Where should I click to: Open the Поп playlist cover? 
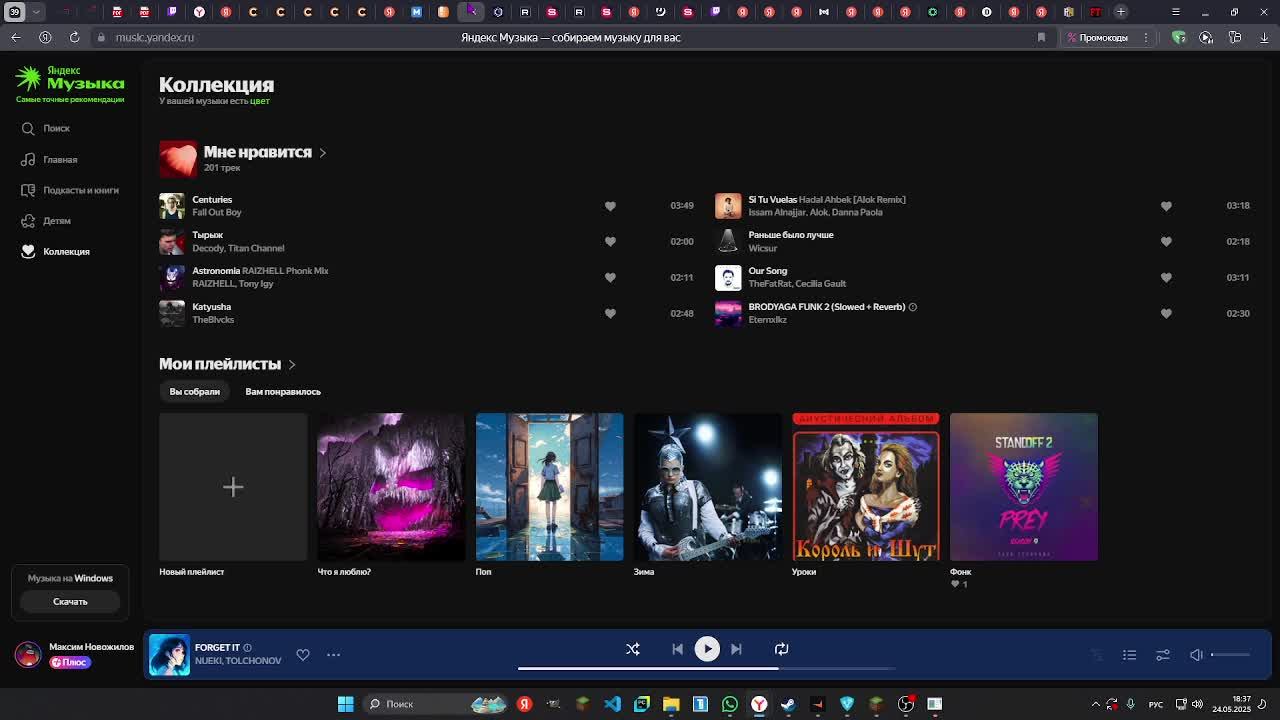click(x=549, y=487)
